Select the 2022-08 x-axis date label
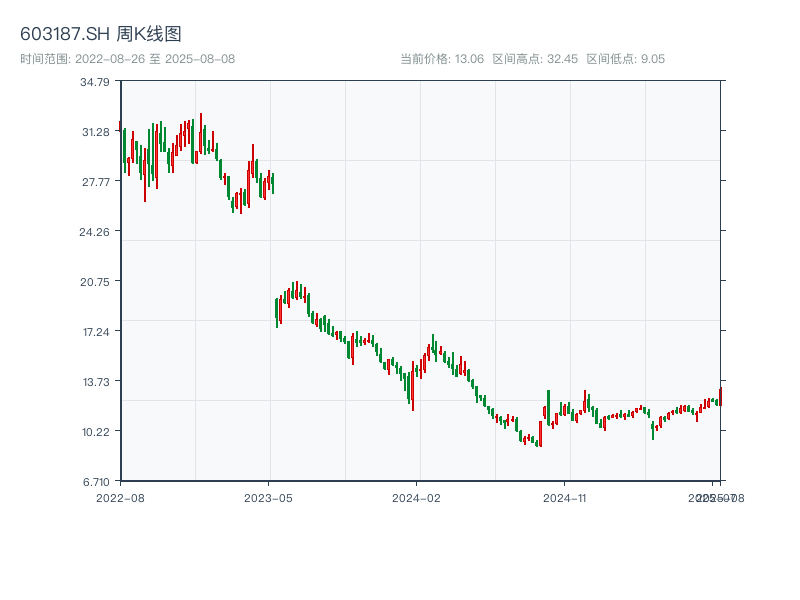 point(120,497)
